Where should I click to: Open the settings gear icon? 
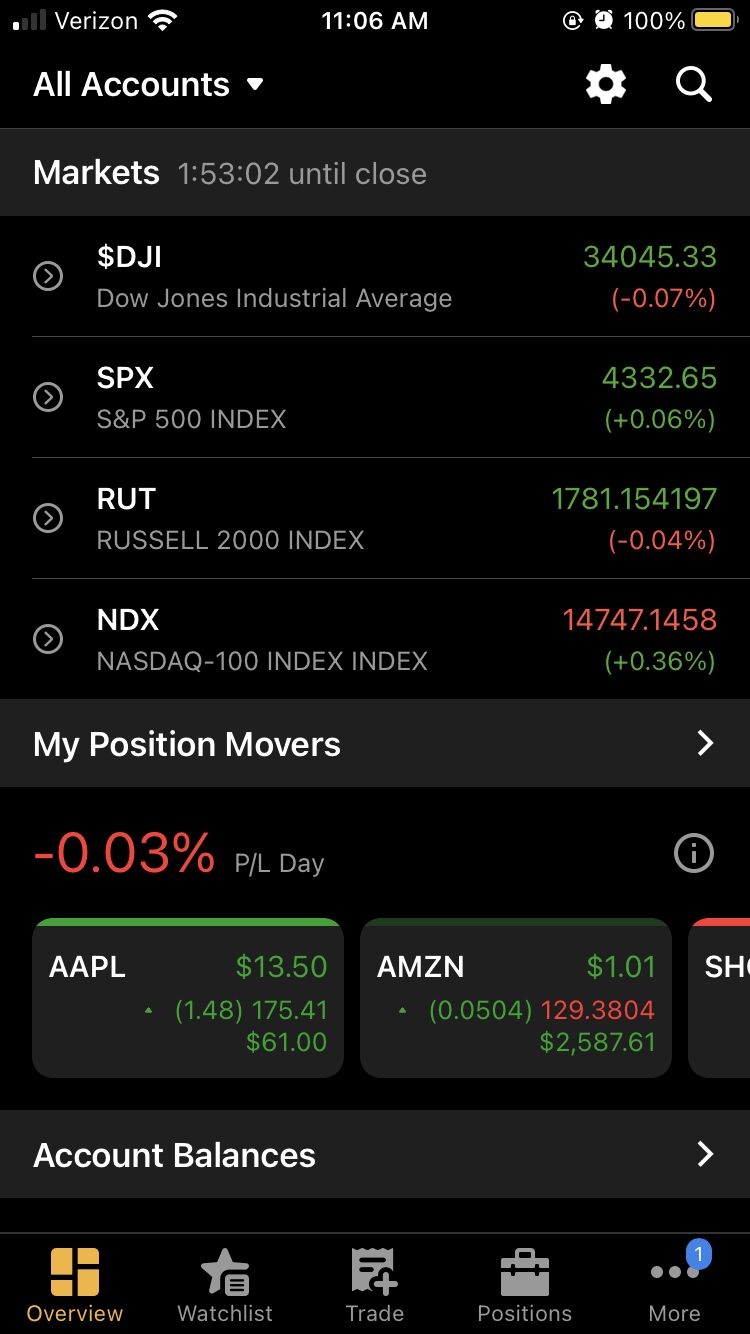[x=606, y=85]
